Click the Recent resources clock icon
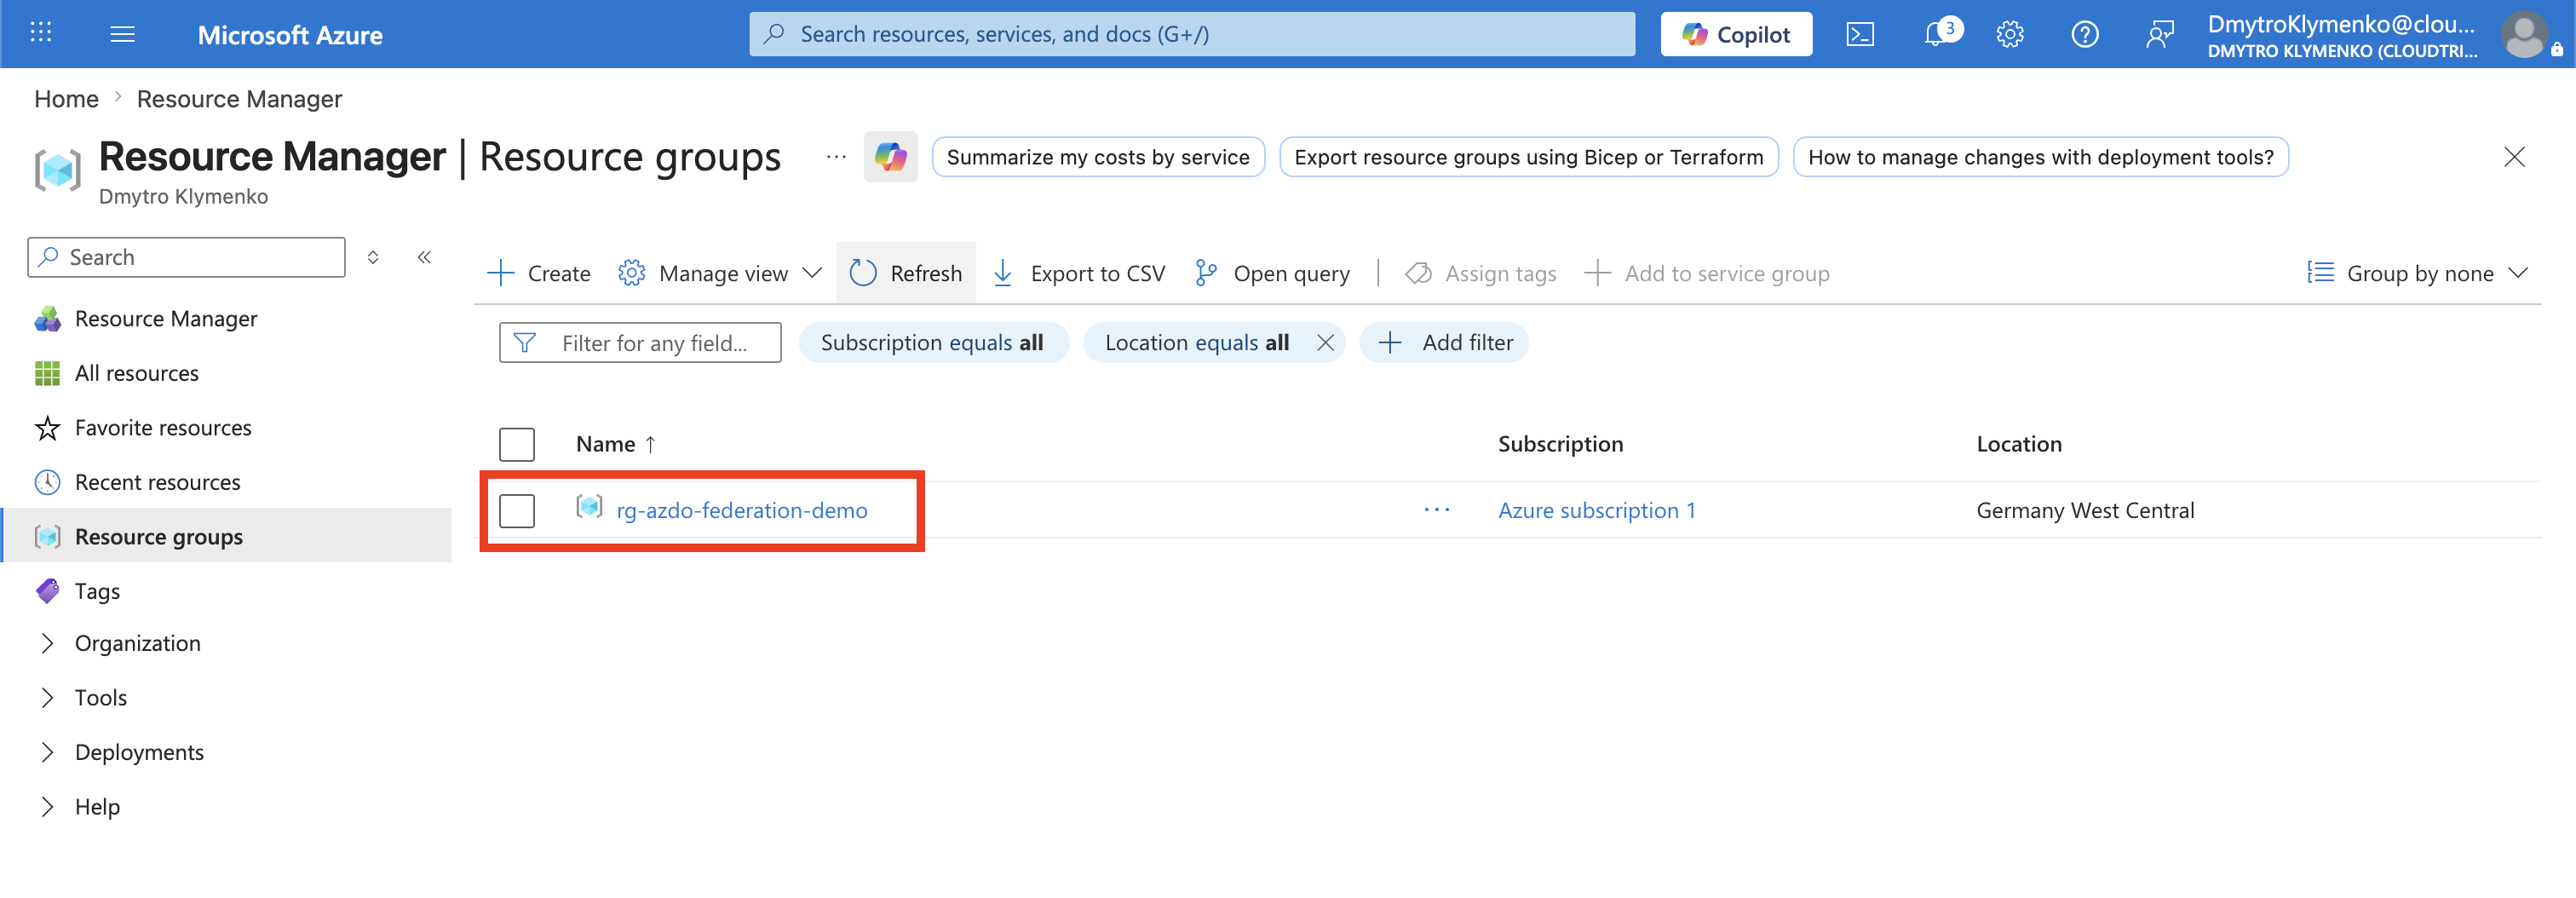Image resolution: width=2576 pixels, height=898 pixels. point(47,482)
